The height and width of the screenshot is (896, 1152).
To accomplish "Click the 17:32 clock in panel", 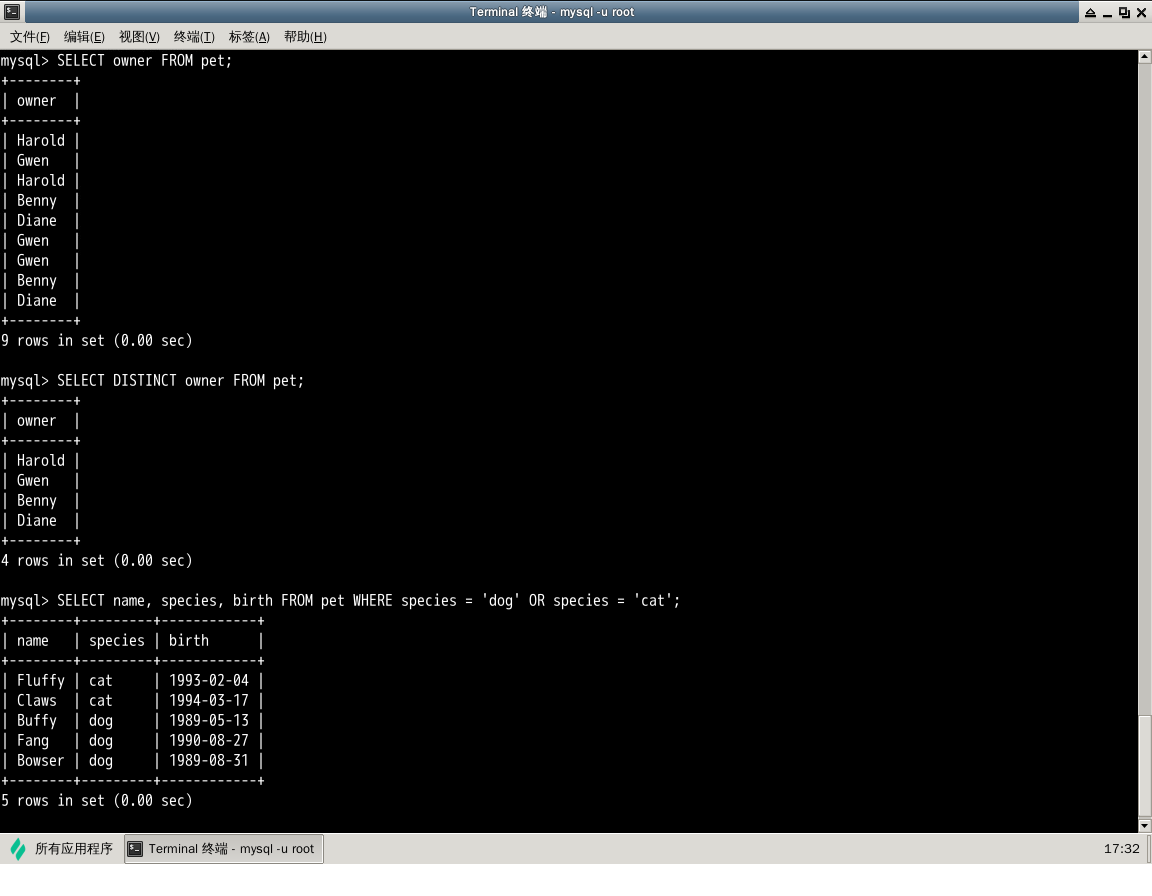I will [x=1121, y=849].
